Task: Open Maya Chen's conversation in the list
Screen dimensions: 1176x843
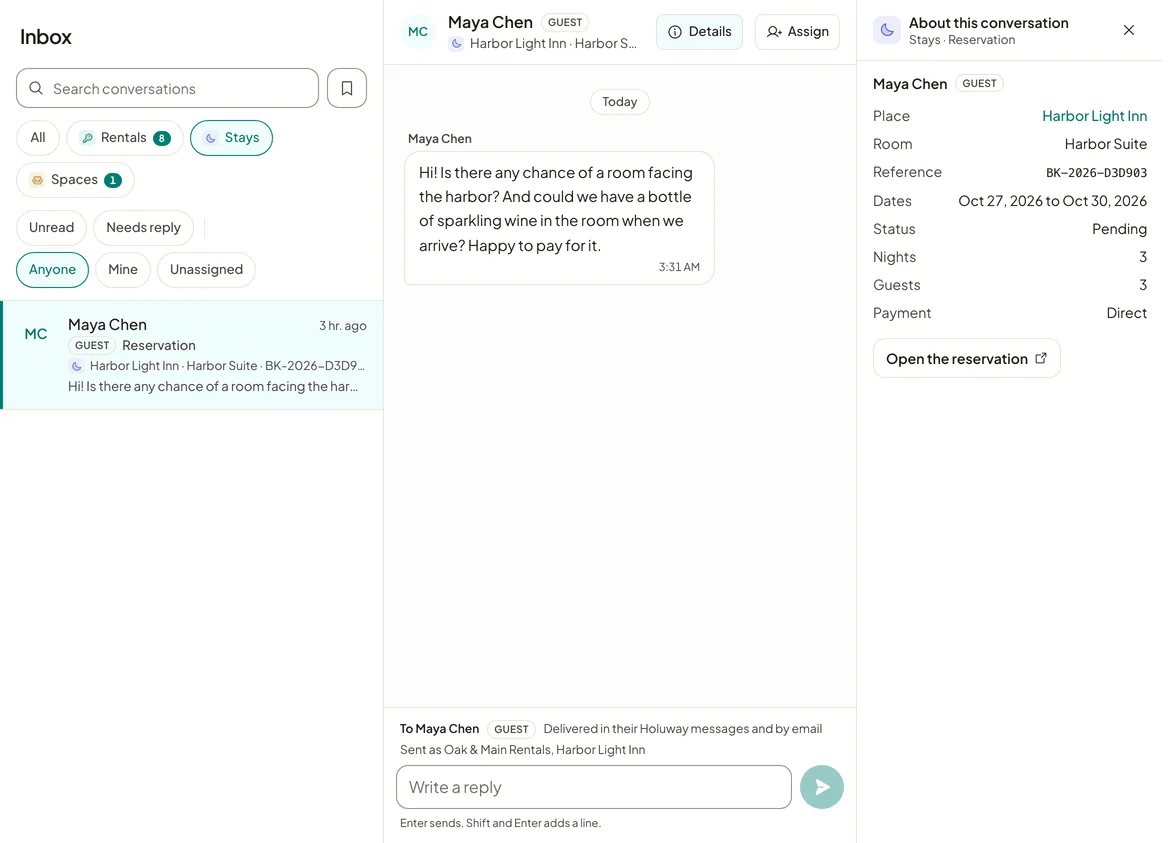Action: [192, 355]
